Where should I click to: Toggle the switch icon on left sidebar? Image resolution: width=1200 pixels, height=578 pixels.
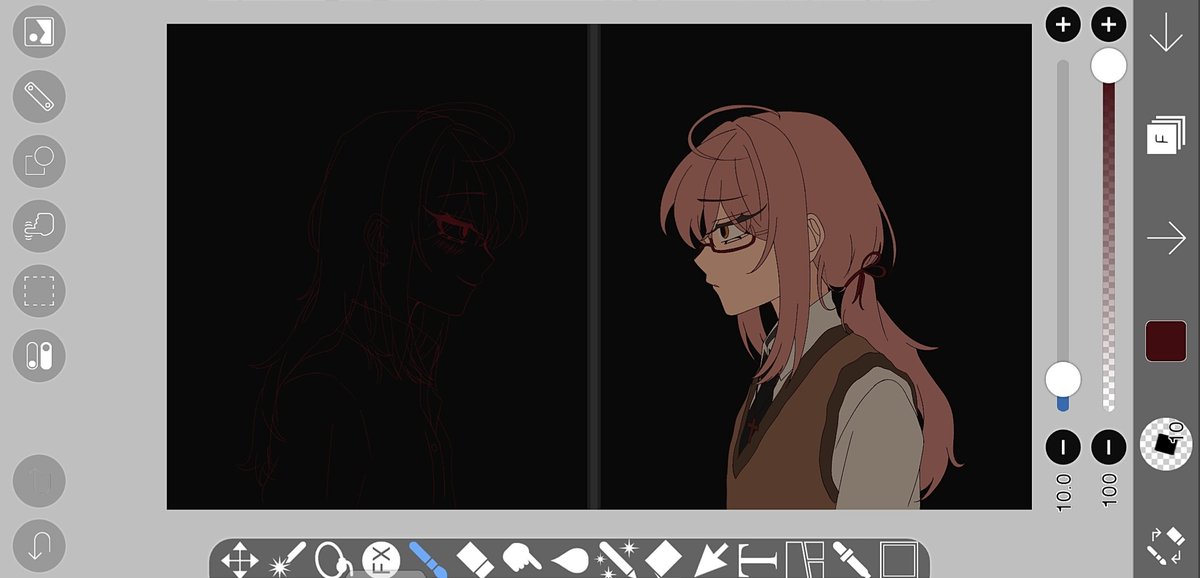[39, 355]
